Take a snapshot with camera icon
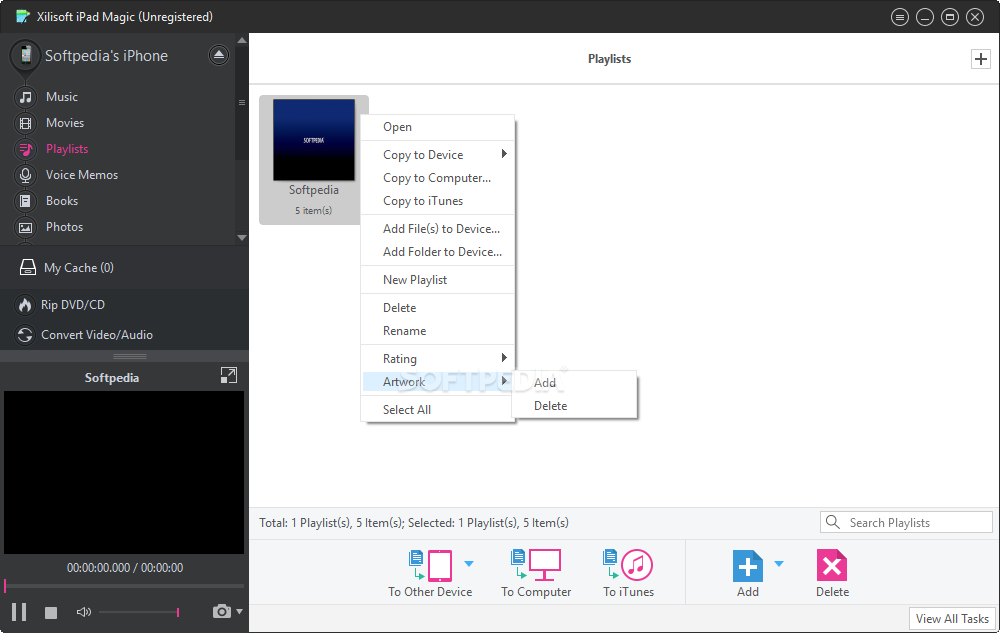The image size is (1000, 633). [x=221, y=611]
